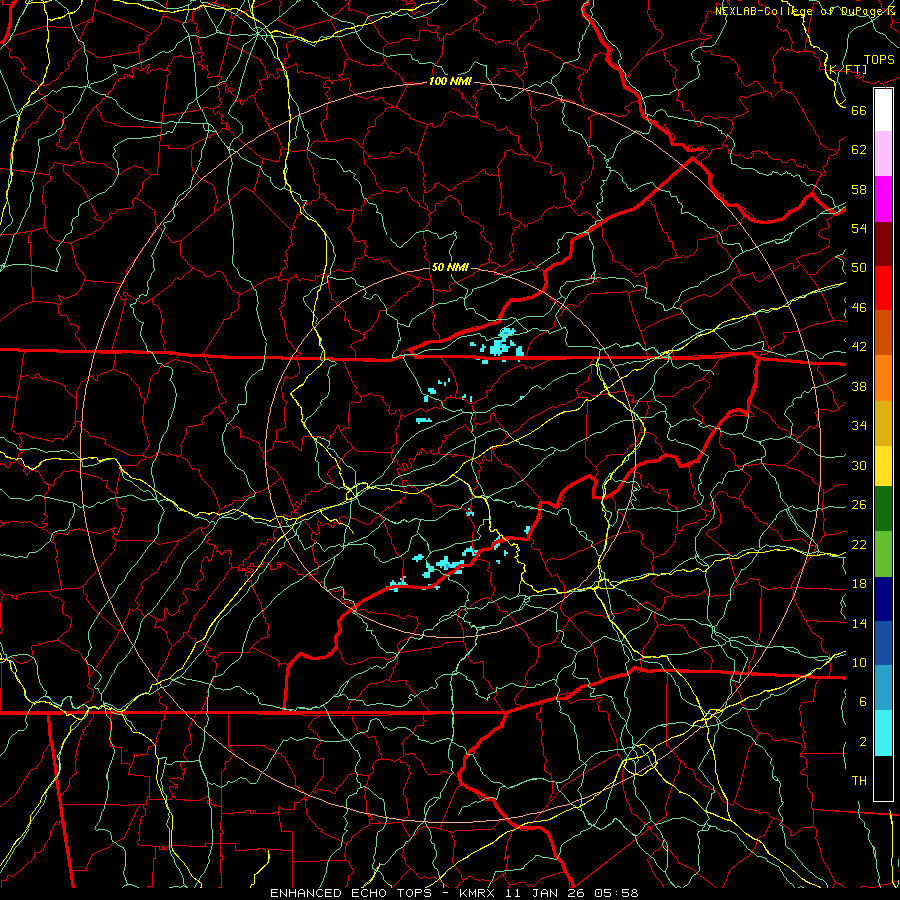Click the 26 value on the scale
Viewport: 900px width, 900px height.
[x=859, y=505]
